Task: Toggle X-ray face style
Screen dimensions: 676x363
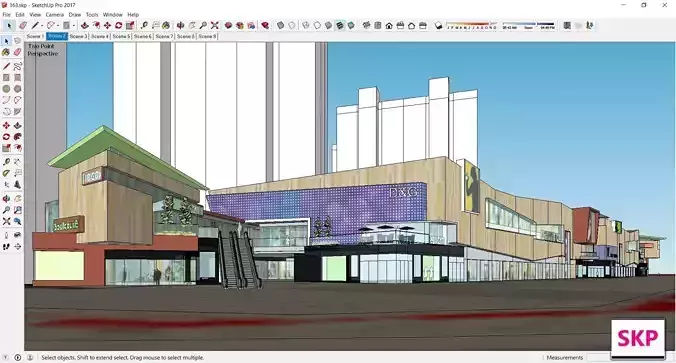Action: pos(280,26)
